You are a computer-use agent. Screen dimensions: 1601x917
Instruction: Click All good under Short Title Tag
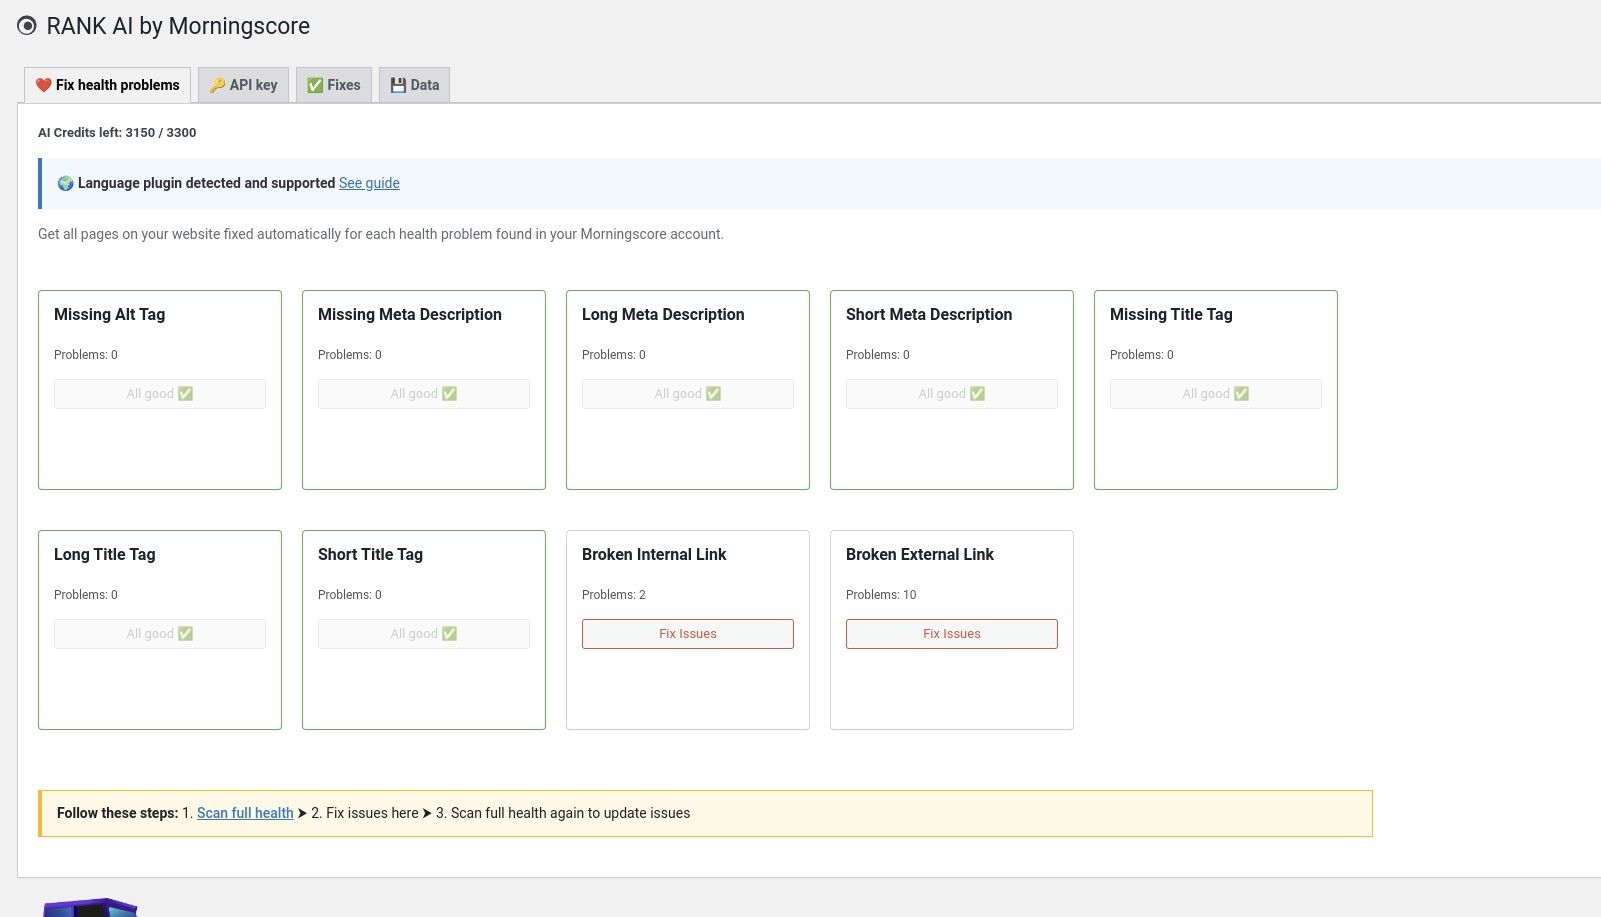[x=423, y=634]
